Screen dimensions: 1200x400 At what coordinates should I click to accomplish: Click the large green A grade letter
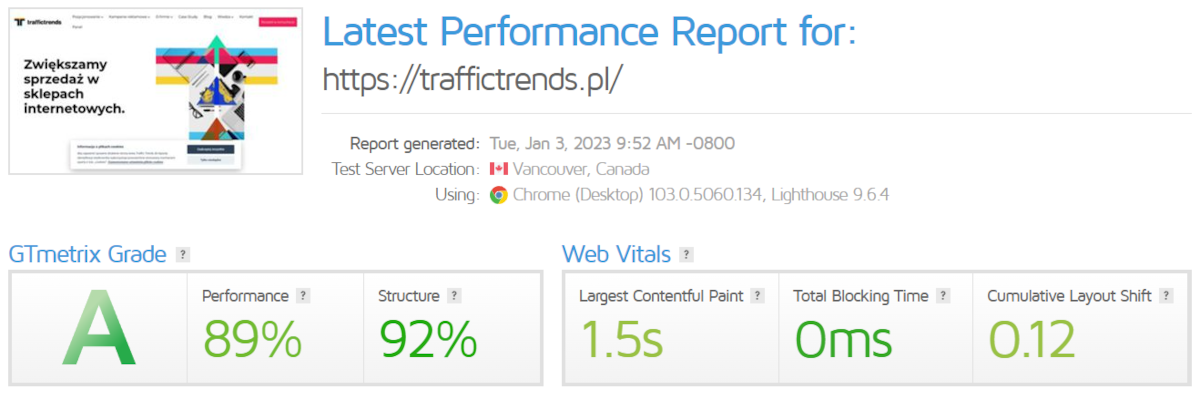coord(98,327)
